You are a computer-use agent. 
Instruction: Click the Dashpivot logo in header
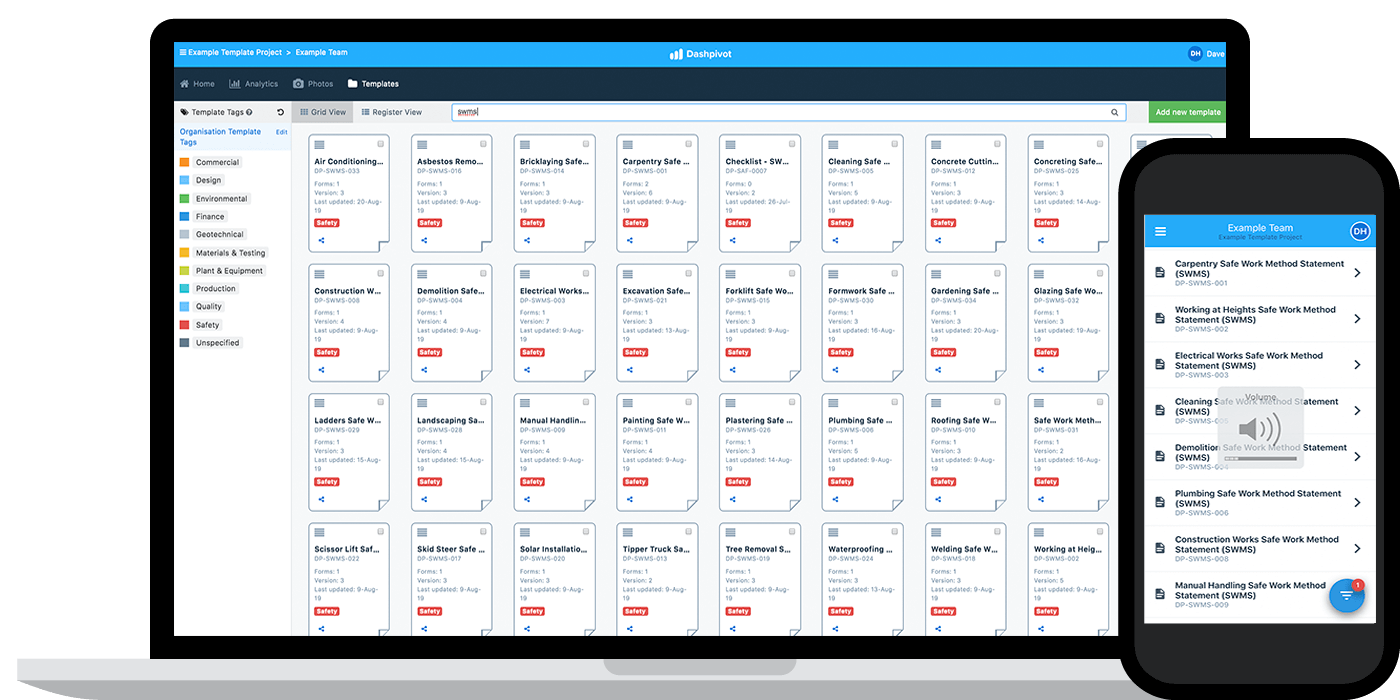pos(700,54)
